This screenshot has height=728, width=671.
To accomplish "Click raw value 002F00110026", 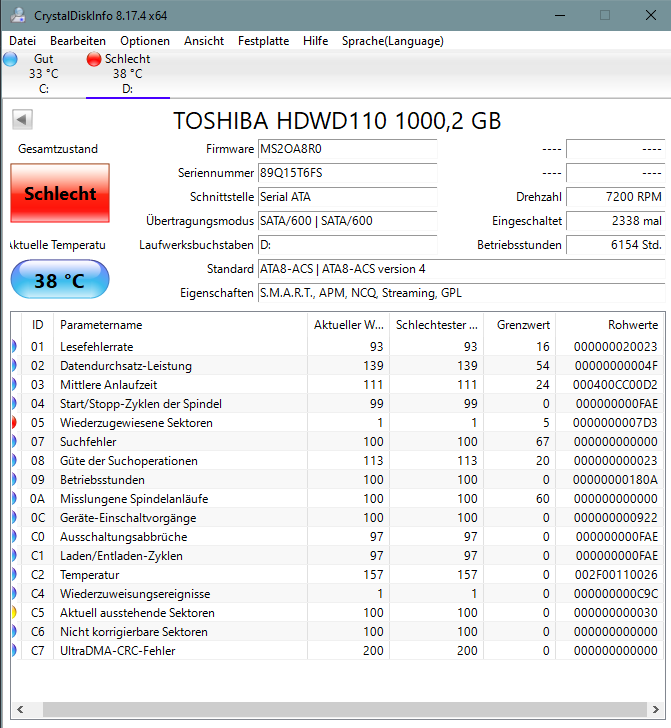I will (616, 575).
